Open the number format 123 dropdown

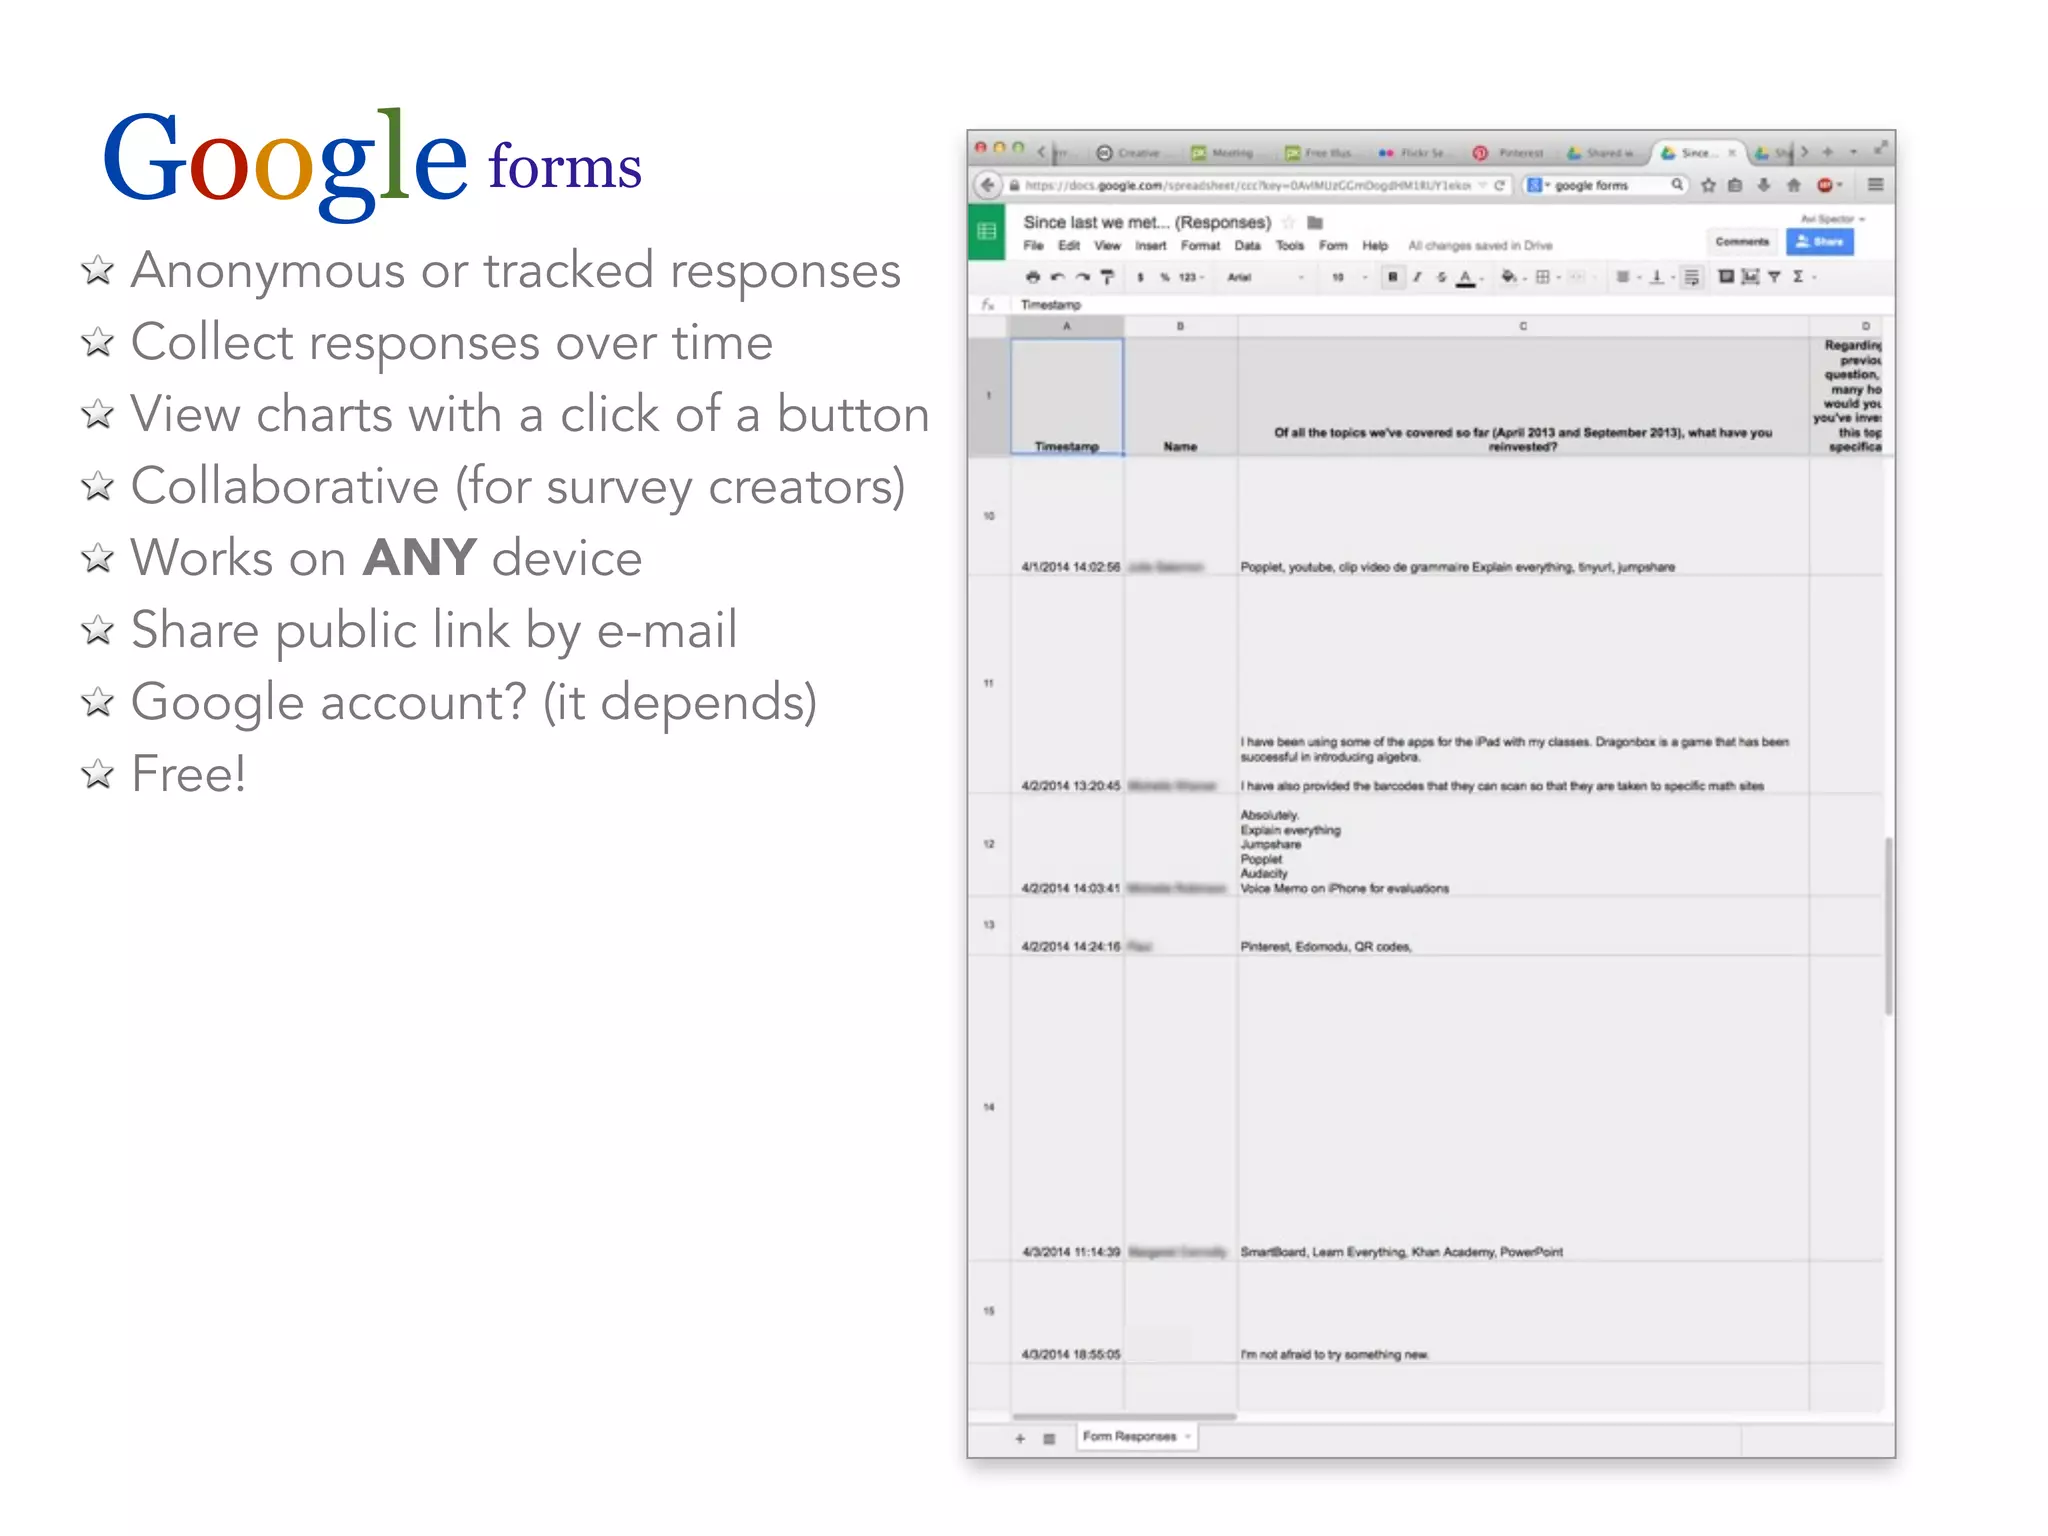[1191, 277]
